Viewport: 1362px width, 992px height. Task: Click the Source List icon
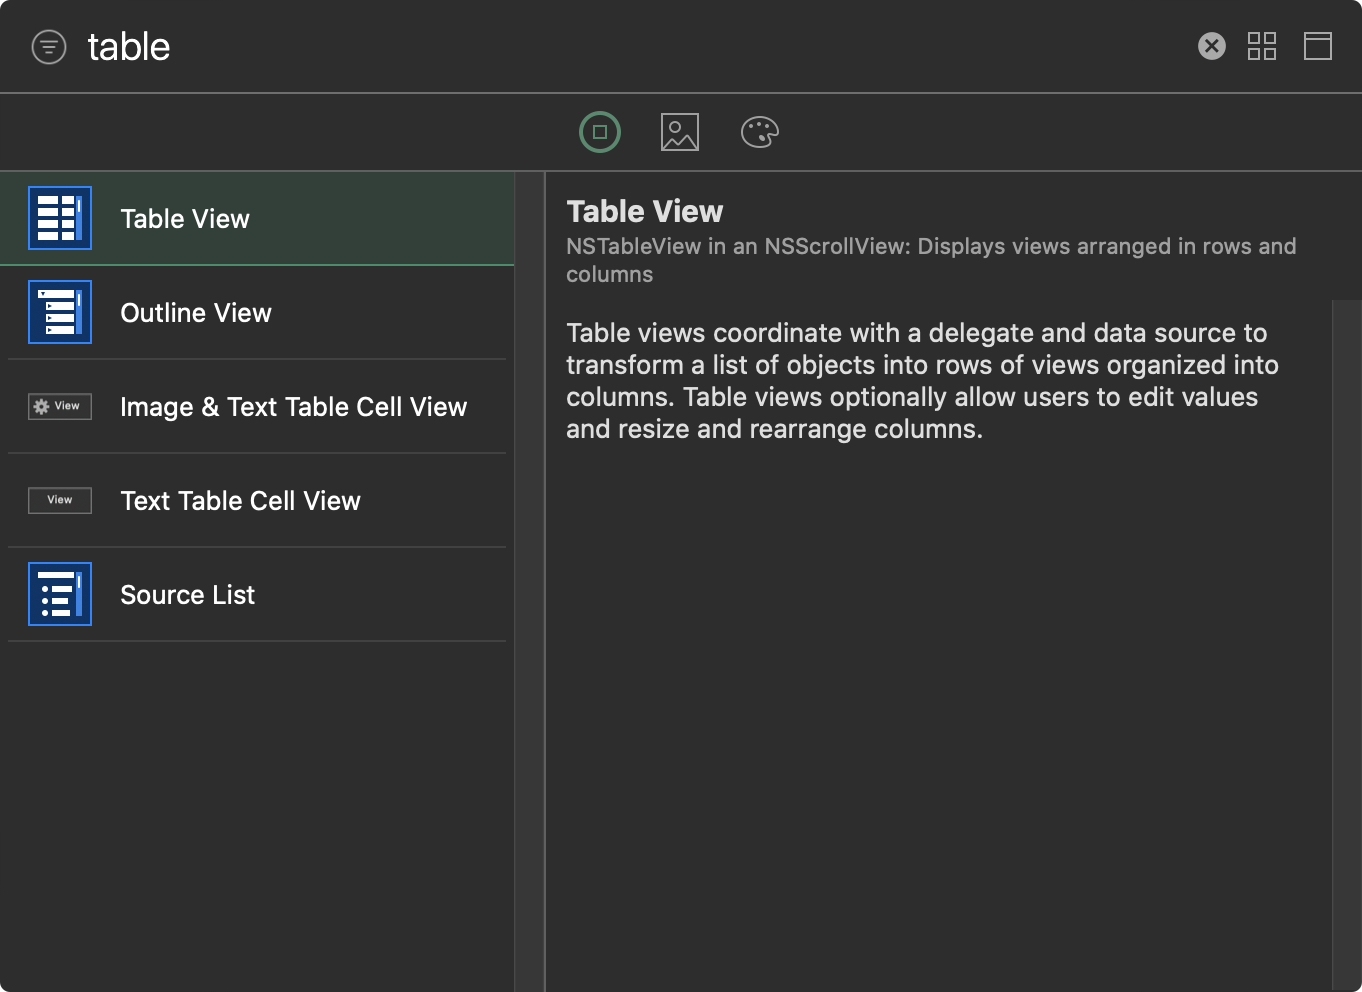click(60, 594)
